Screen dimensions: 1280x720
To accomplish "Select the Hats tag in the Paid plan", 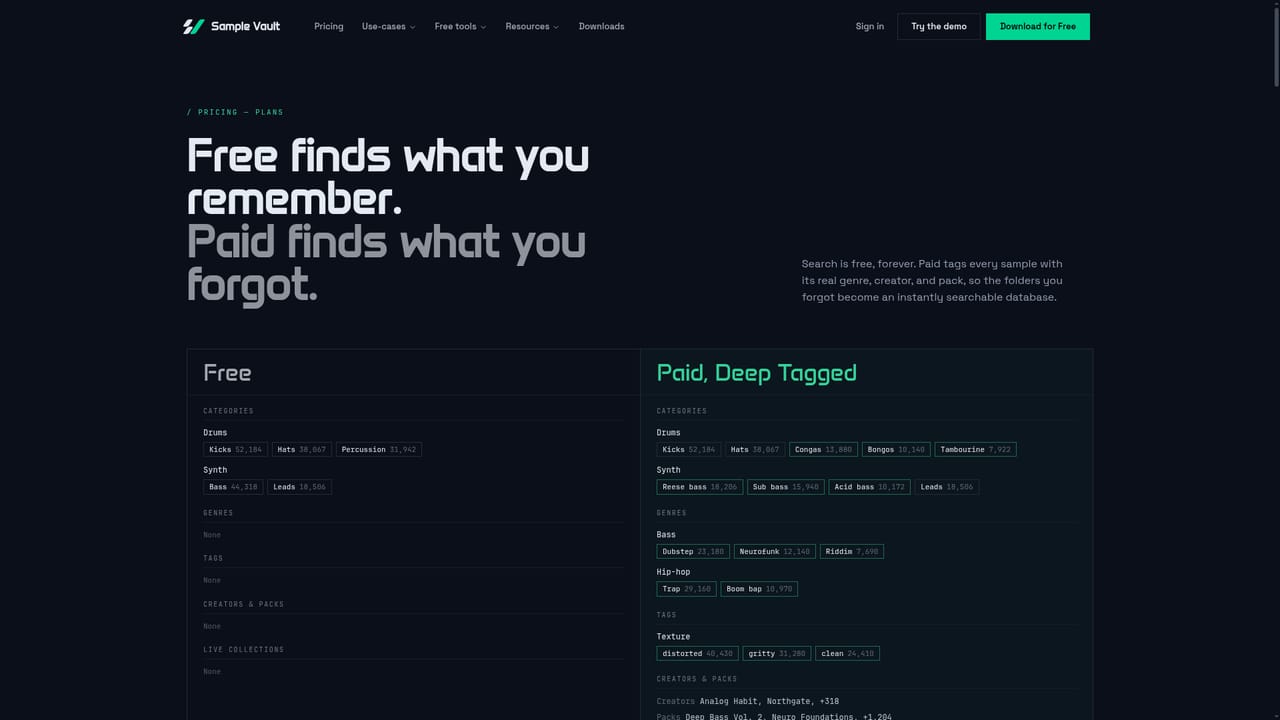I will tap(755, 450).
